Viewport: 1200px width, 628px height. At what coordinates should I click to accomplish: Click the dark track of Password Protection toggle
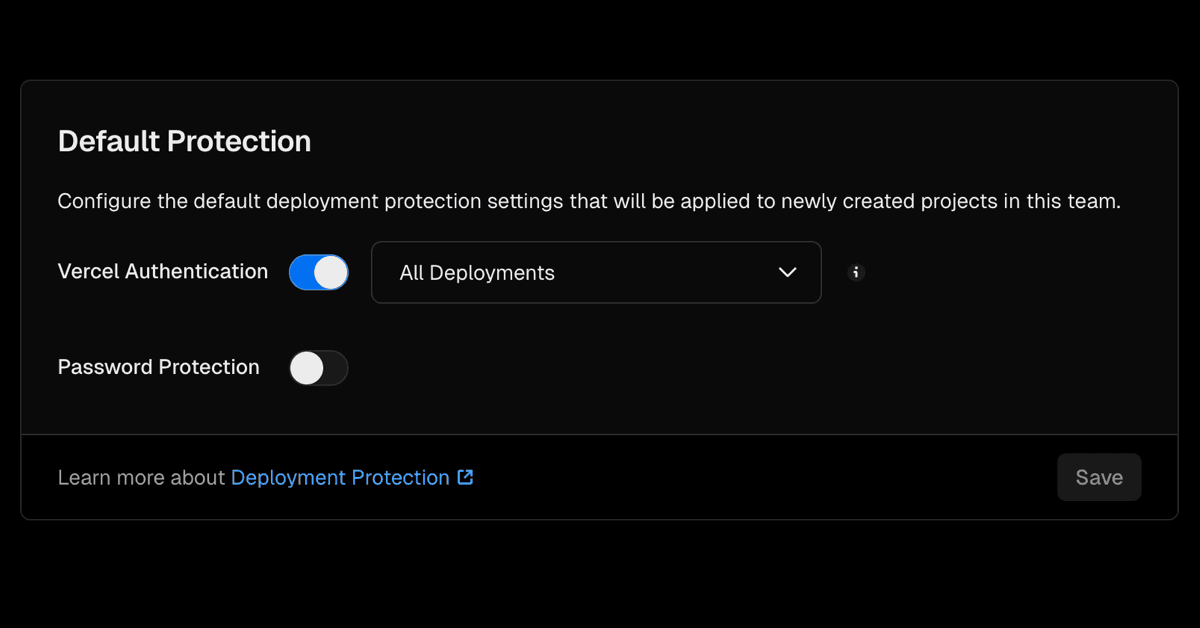point(336,368)
